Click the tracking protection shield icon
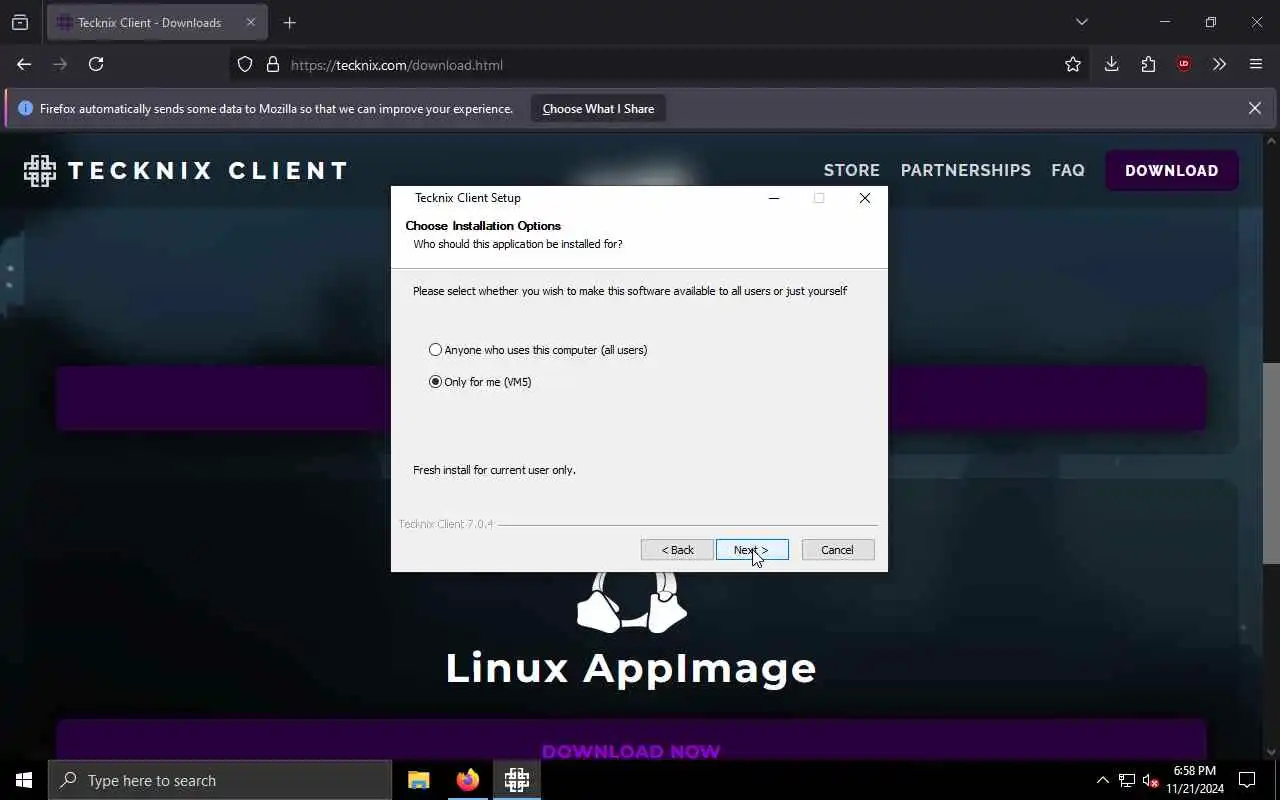This screenshot has width=1280, height=800. coord(245,64)
